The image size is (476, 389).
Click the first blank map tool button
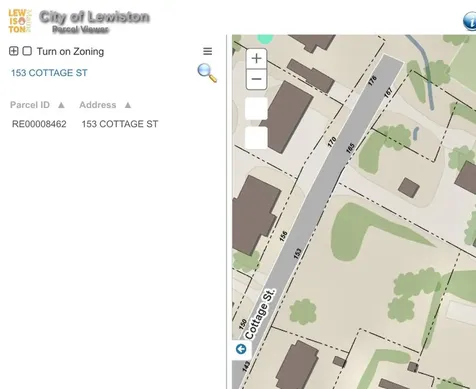[256, 108]
